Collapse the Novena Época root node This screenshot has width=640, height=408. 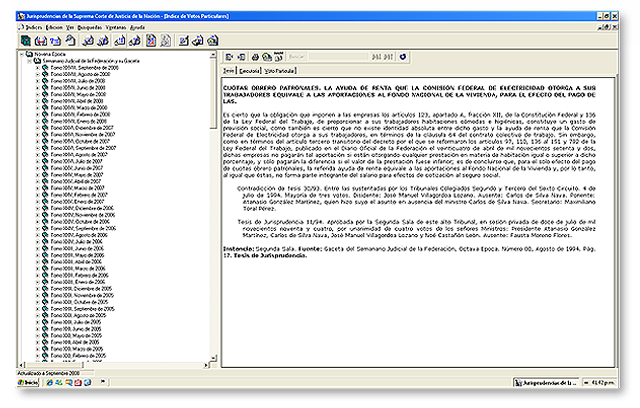[22, 54]
